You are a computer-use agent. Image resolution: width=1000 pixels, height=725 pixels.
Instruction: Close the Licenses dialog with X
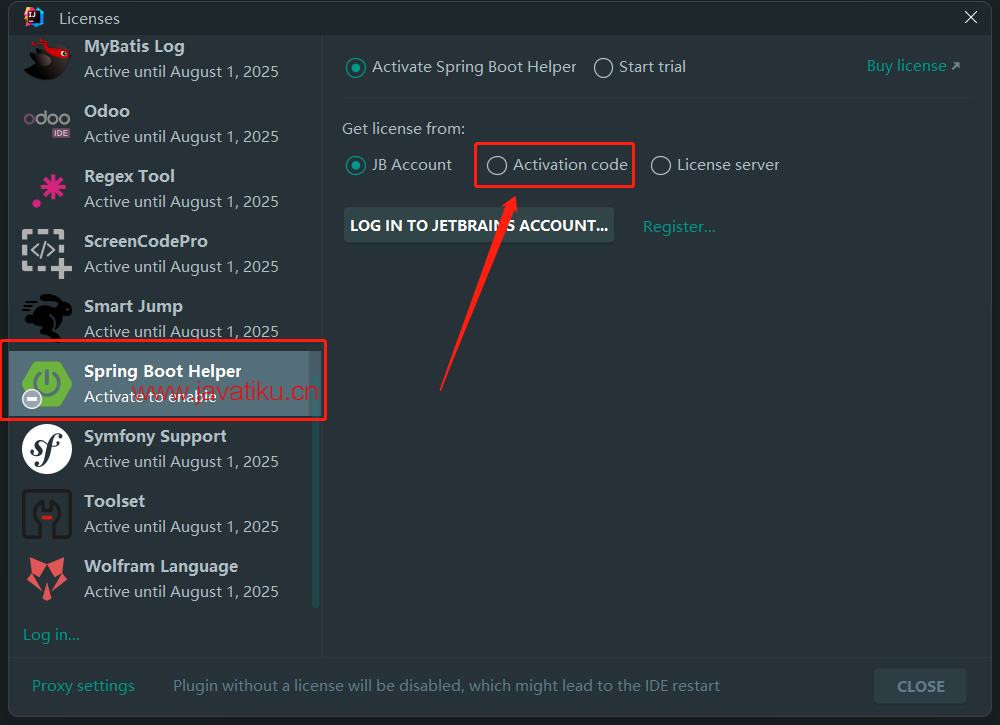[971, 17]
